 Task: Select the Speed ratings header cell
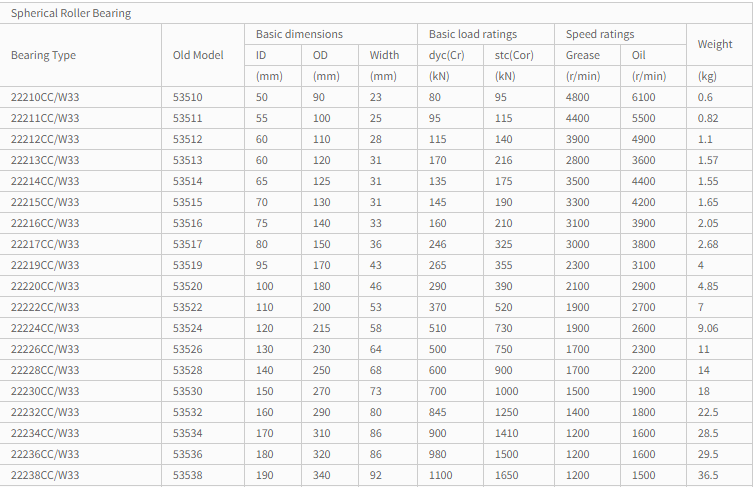pyautogui.click(x=600, y=34)
